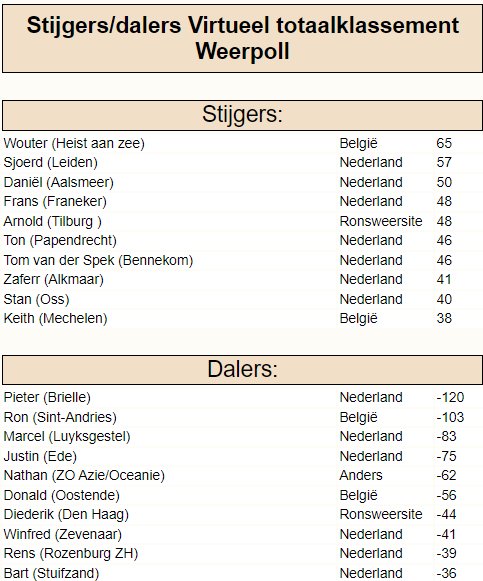Image resolution: width=483 pixels, height=581 pixels.
Task: Select the Ronsweersite label beside Arnold
Action: pyautogui.click(x=381, y=222)
